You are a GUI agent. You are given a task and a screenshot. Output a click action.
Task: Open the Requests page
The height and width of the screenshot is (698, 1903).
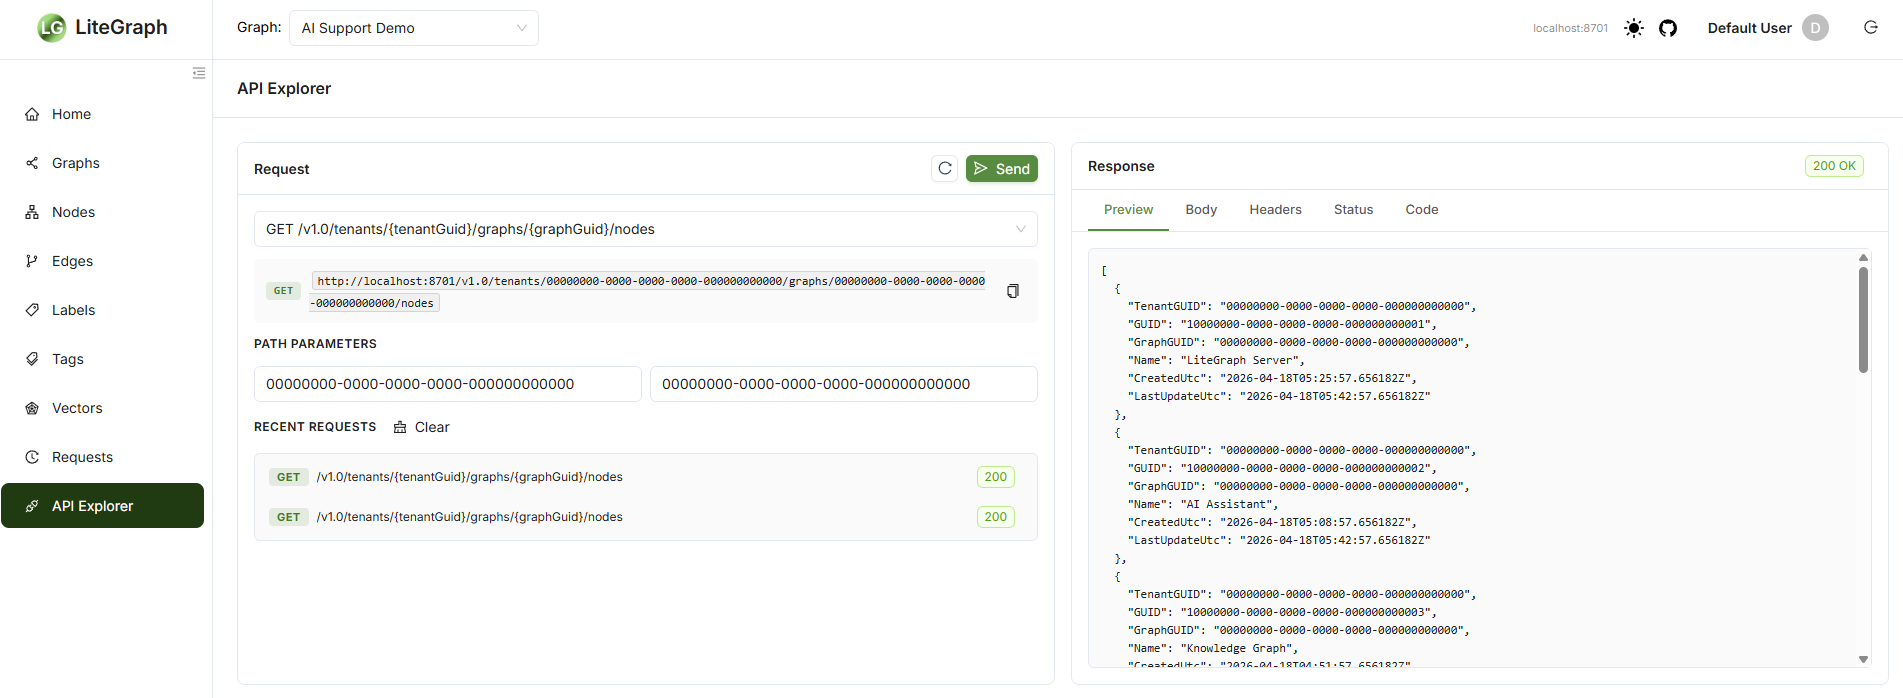pos(102,457)
